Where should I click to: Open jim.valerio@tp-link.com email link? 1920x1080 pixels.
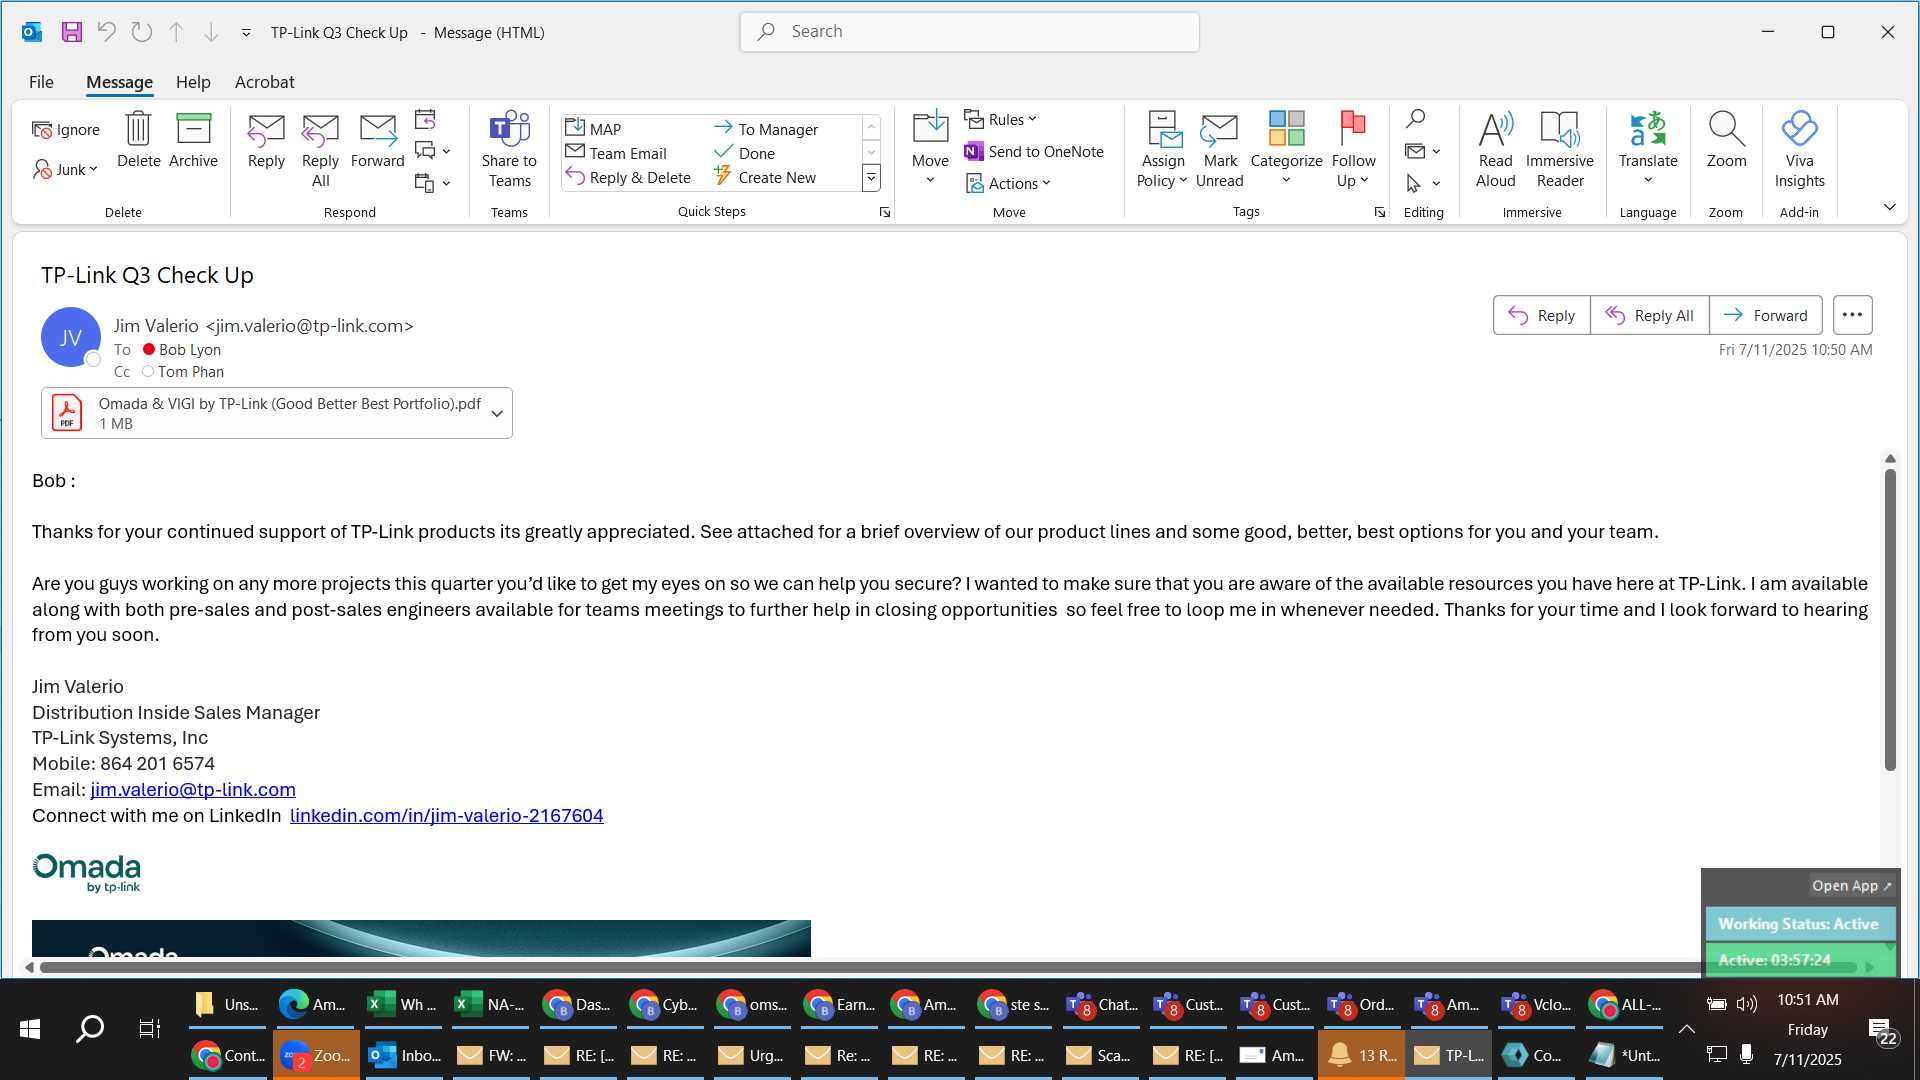click(193, 790)
